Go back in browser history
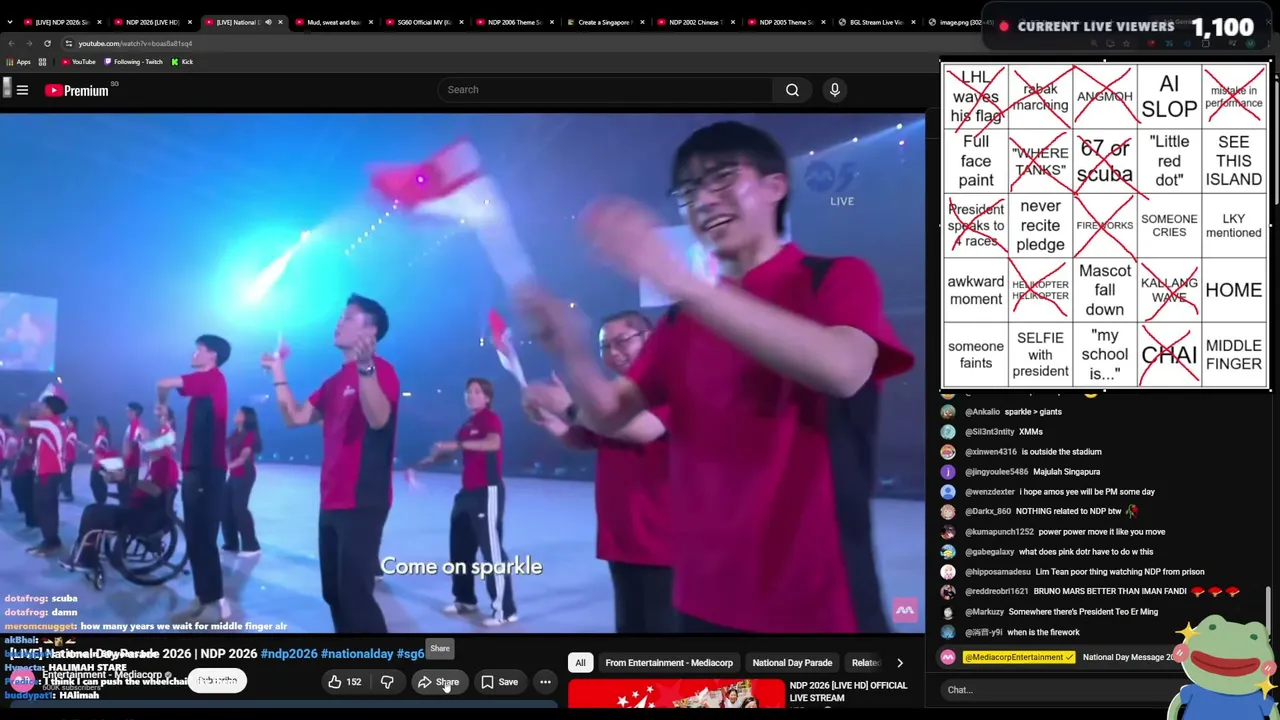The image size is (1280, 720). (11, 43)
